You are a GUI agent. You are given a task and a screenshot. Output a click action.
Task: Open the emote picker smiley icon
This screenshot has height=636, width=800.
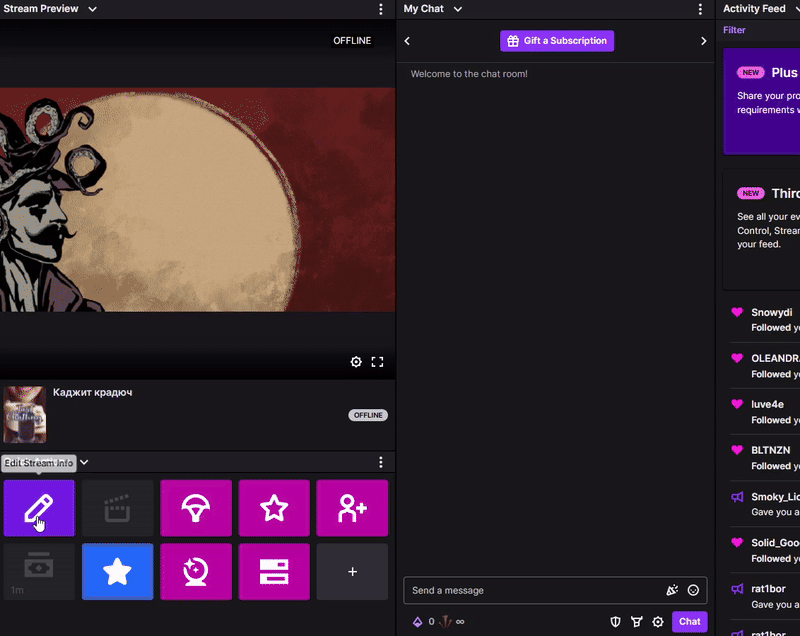(x=693, y=590)
